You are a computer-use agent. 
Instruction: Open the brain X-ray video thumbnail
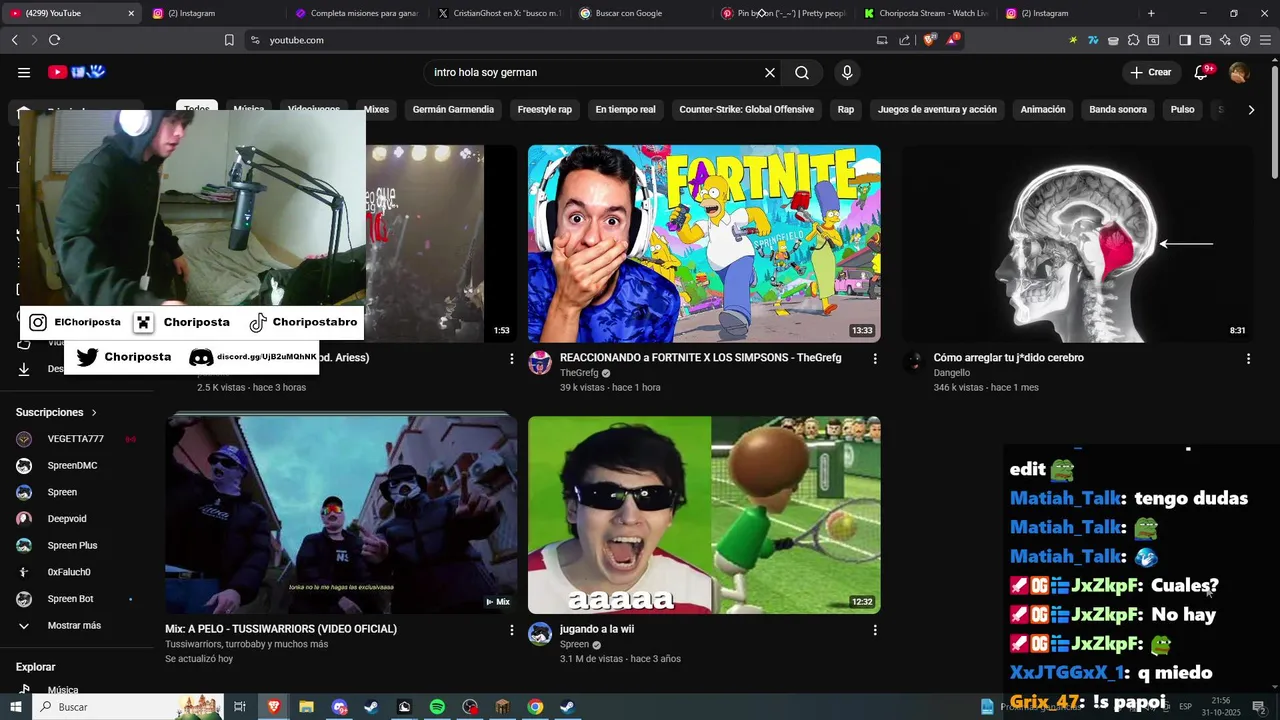click(1077, 244)
